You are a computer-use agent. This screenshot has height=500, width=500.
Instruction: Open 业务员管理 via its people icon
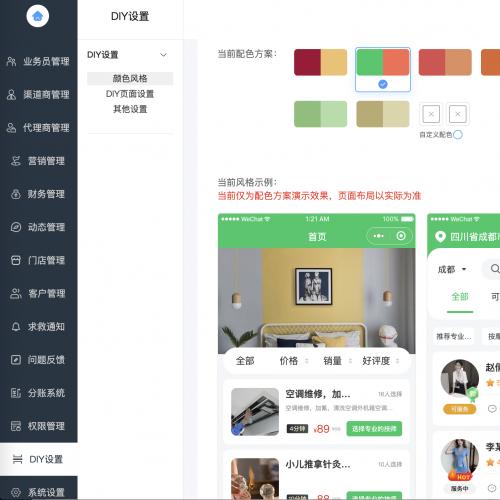point(11,61)
